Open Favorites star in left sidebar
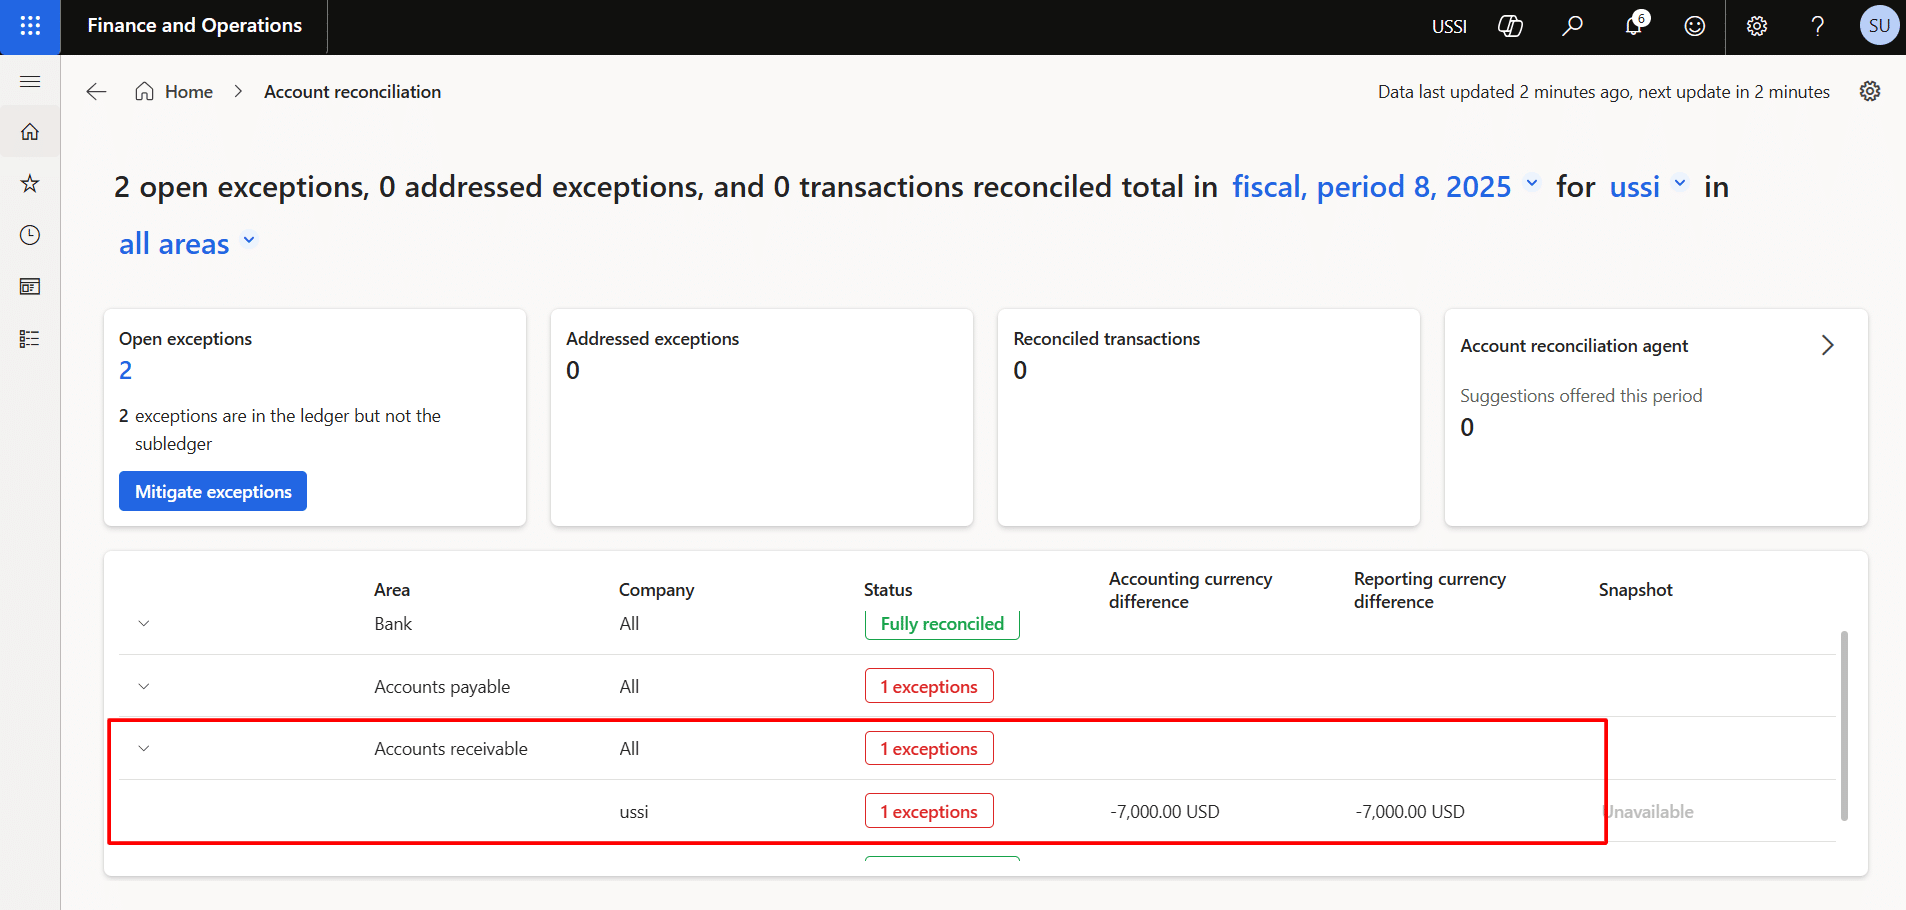The image size is (1906, 910). click(30, 183)
